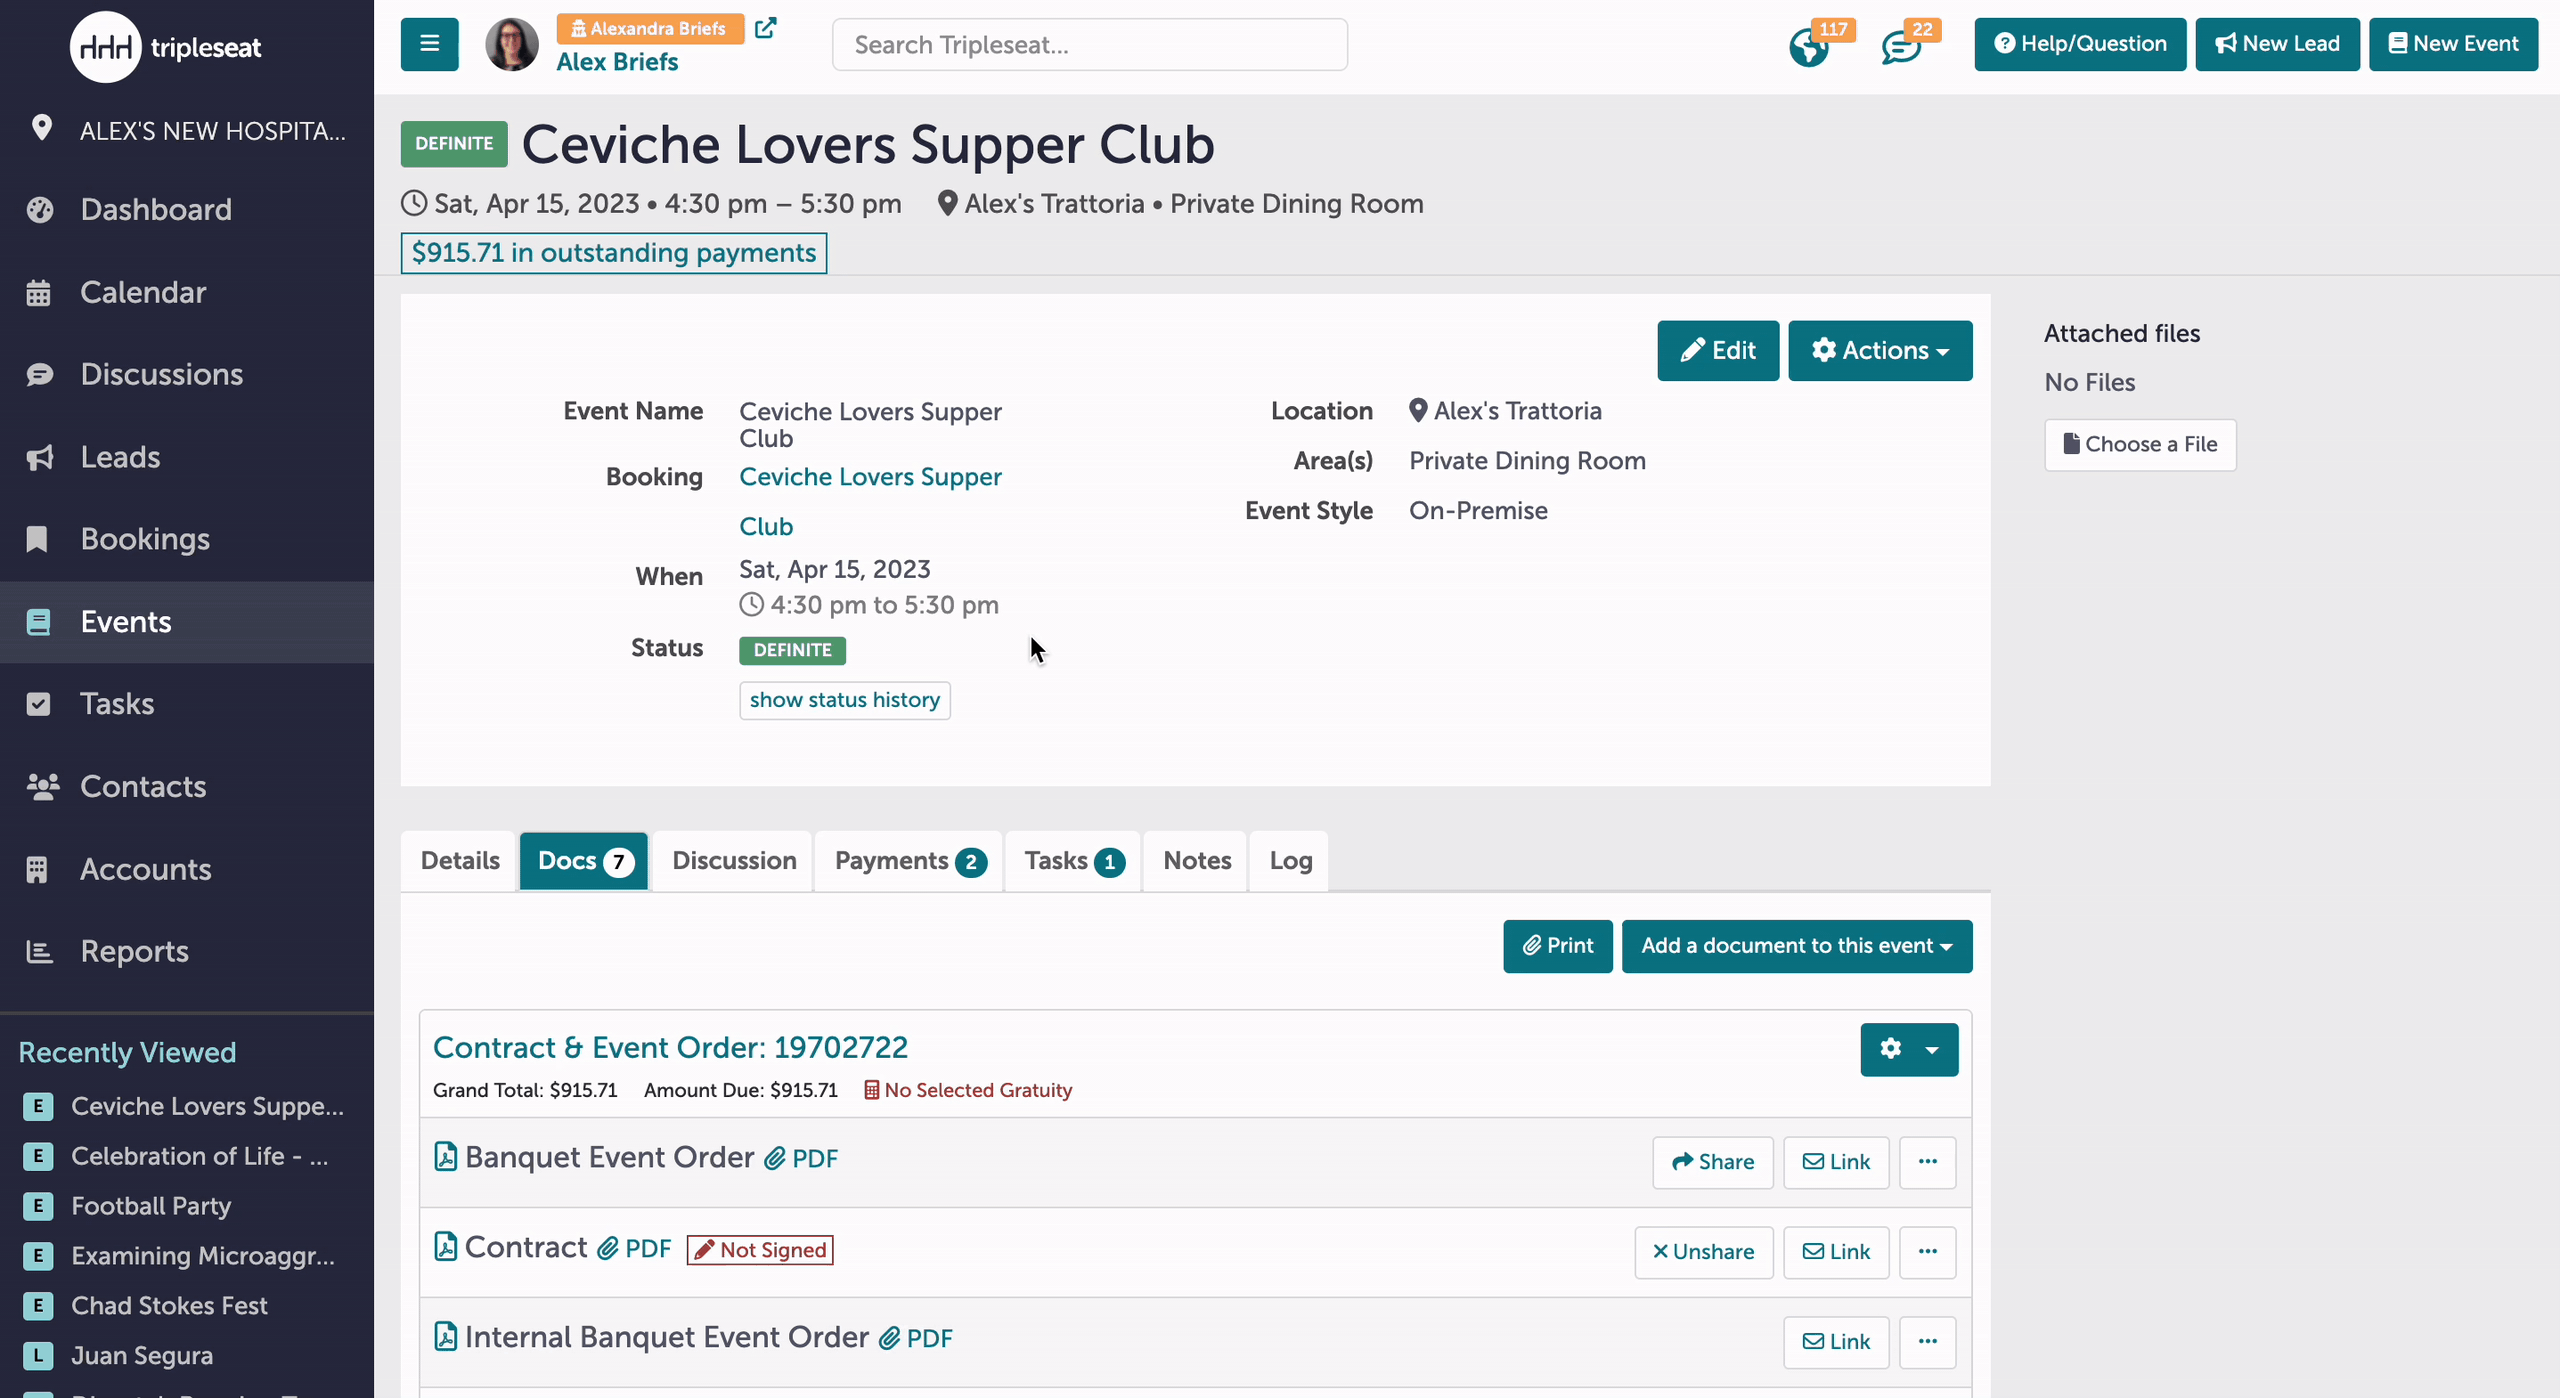Select the Docs tab
This screenshot has height=1398, width=2560.
pos(584,861)
